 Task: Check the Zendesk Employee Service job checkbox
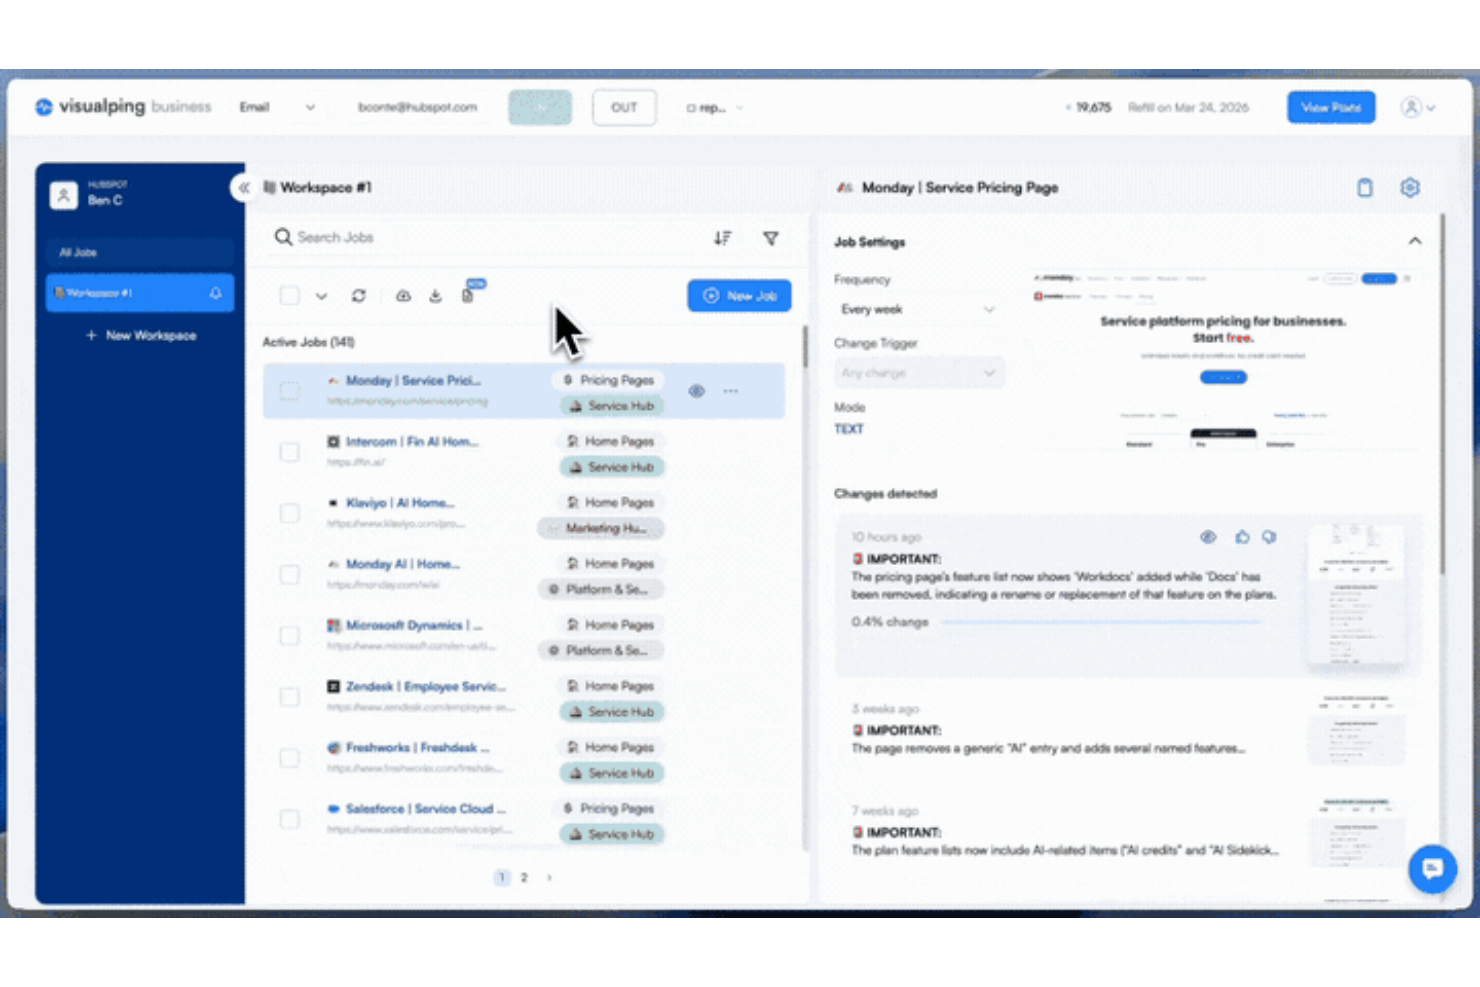tap(290, 696)
